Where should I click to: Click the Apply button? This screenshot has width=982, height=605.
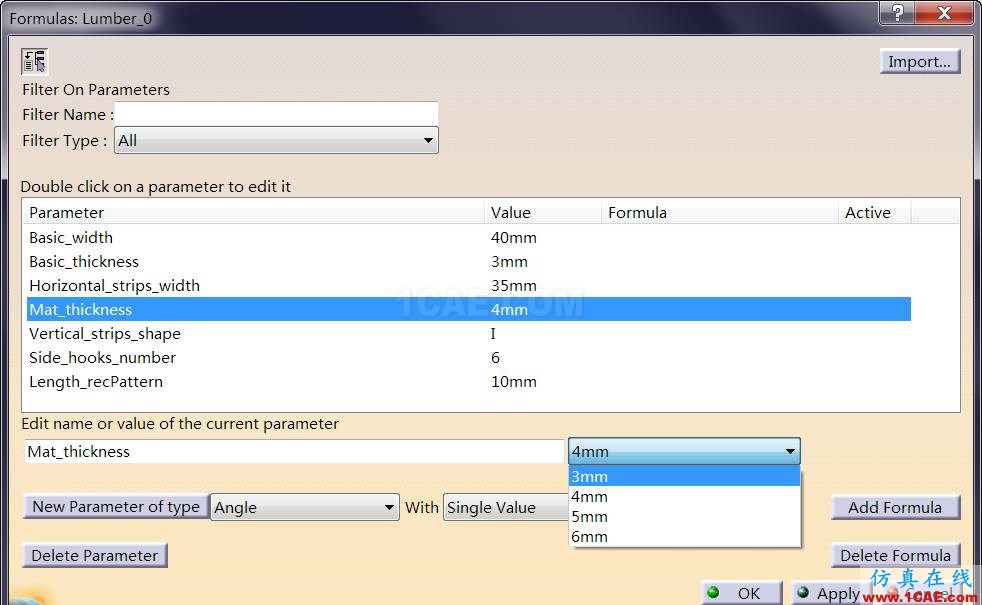coord(830,592)
